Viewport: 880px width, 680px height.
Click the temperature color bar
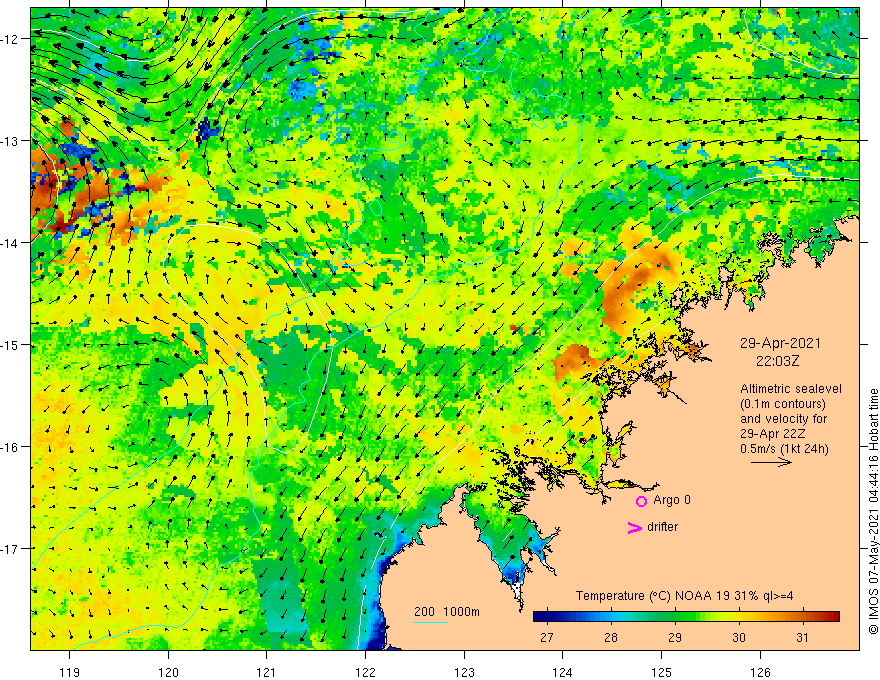686,616
